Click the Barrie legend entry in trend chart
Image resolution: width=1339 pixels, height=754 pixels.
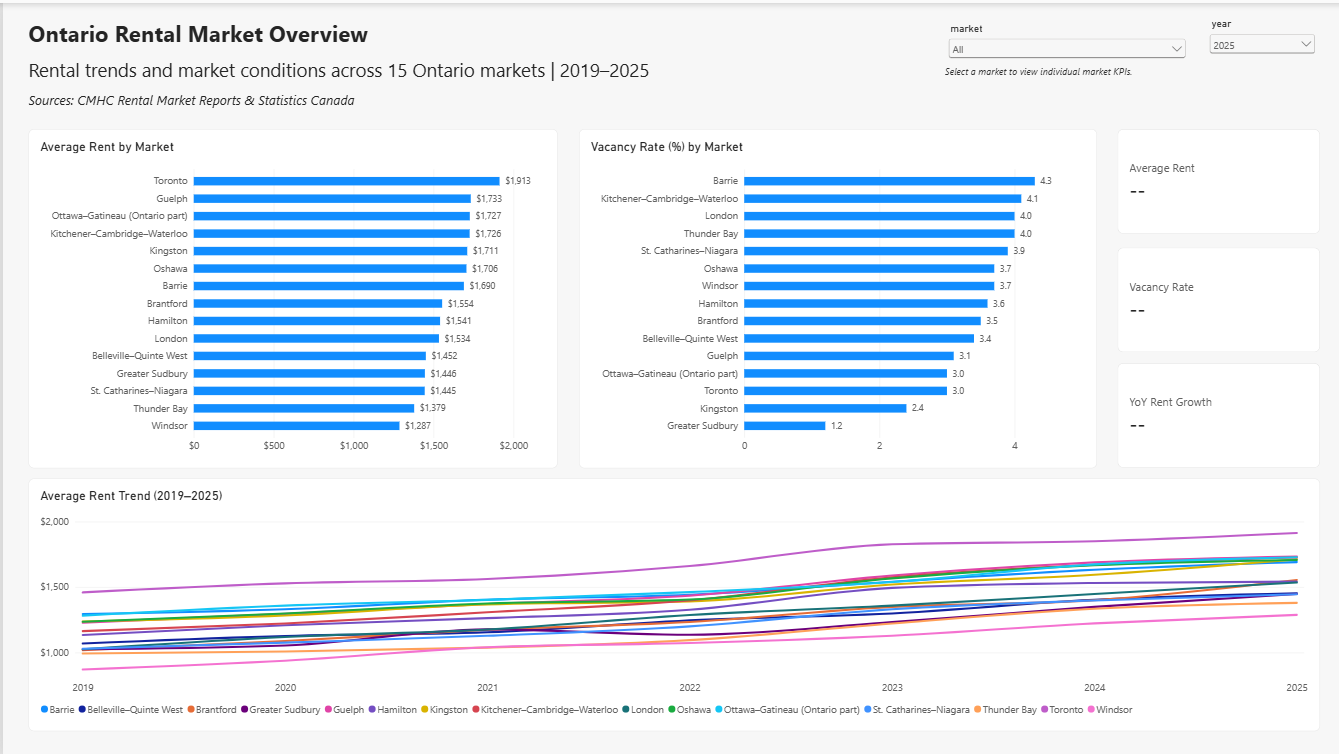(x=57, y=710)
